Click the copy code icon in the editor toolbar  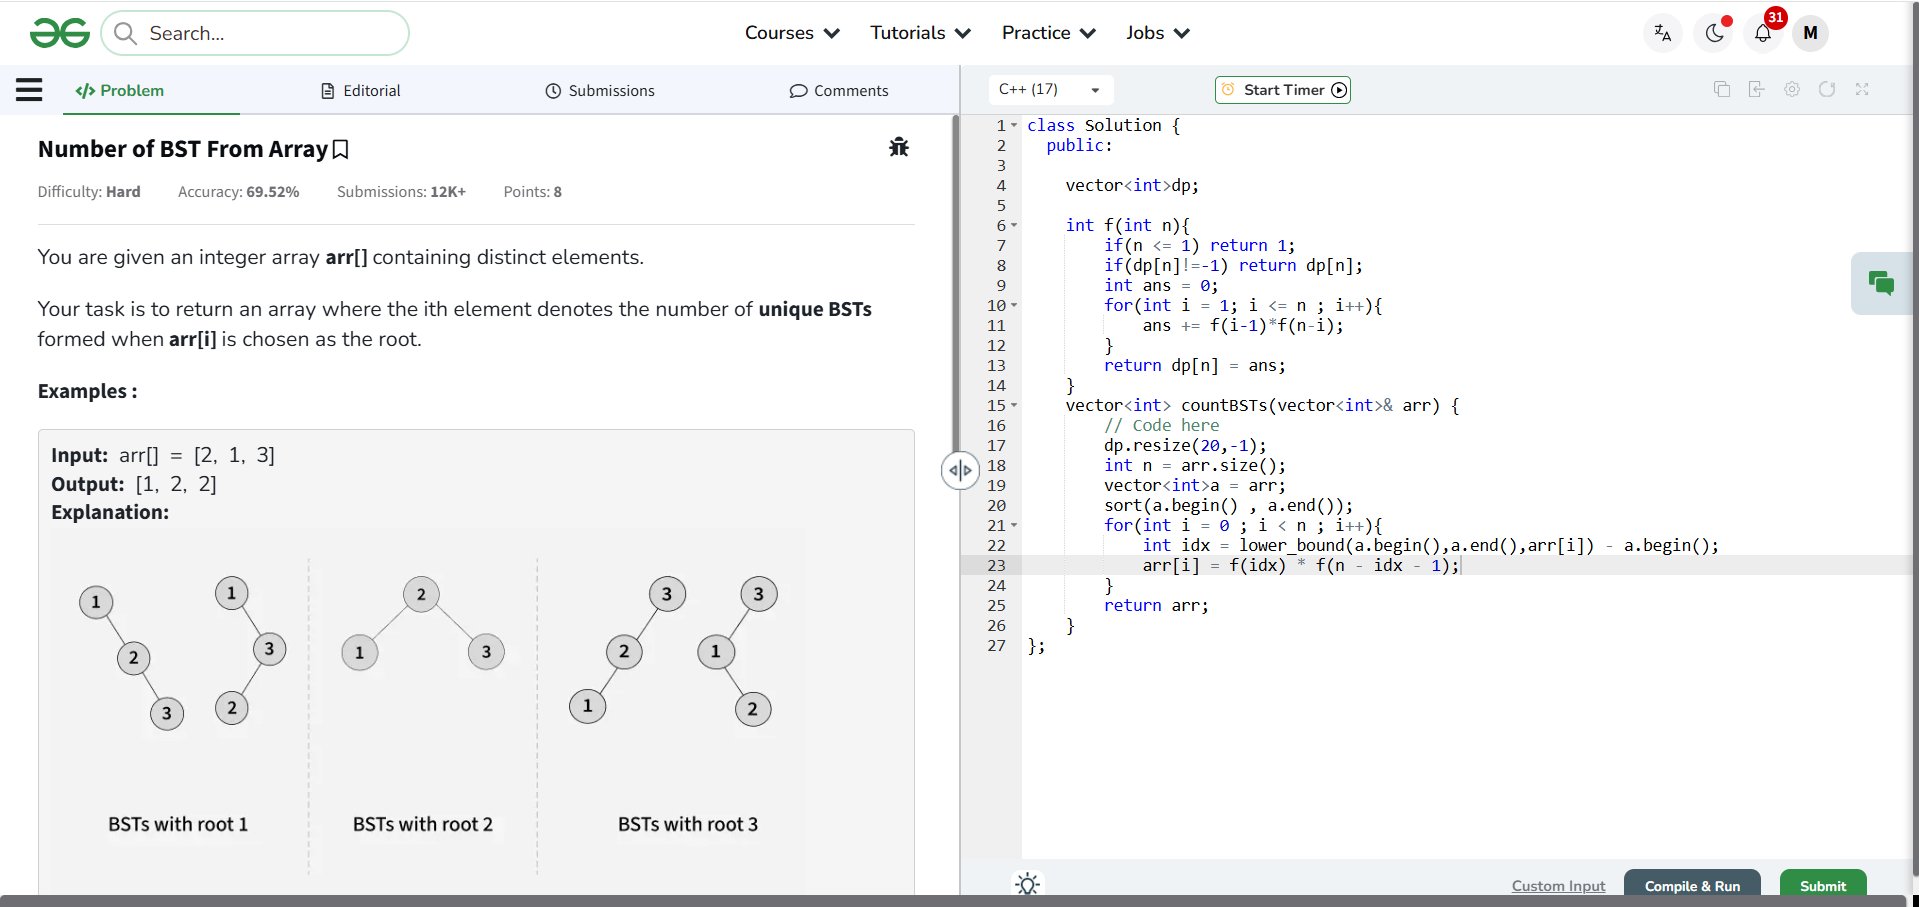click(x=1721, y=89)
